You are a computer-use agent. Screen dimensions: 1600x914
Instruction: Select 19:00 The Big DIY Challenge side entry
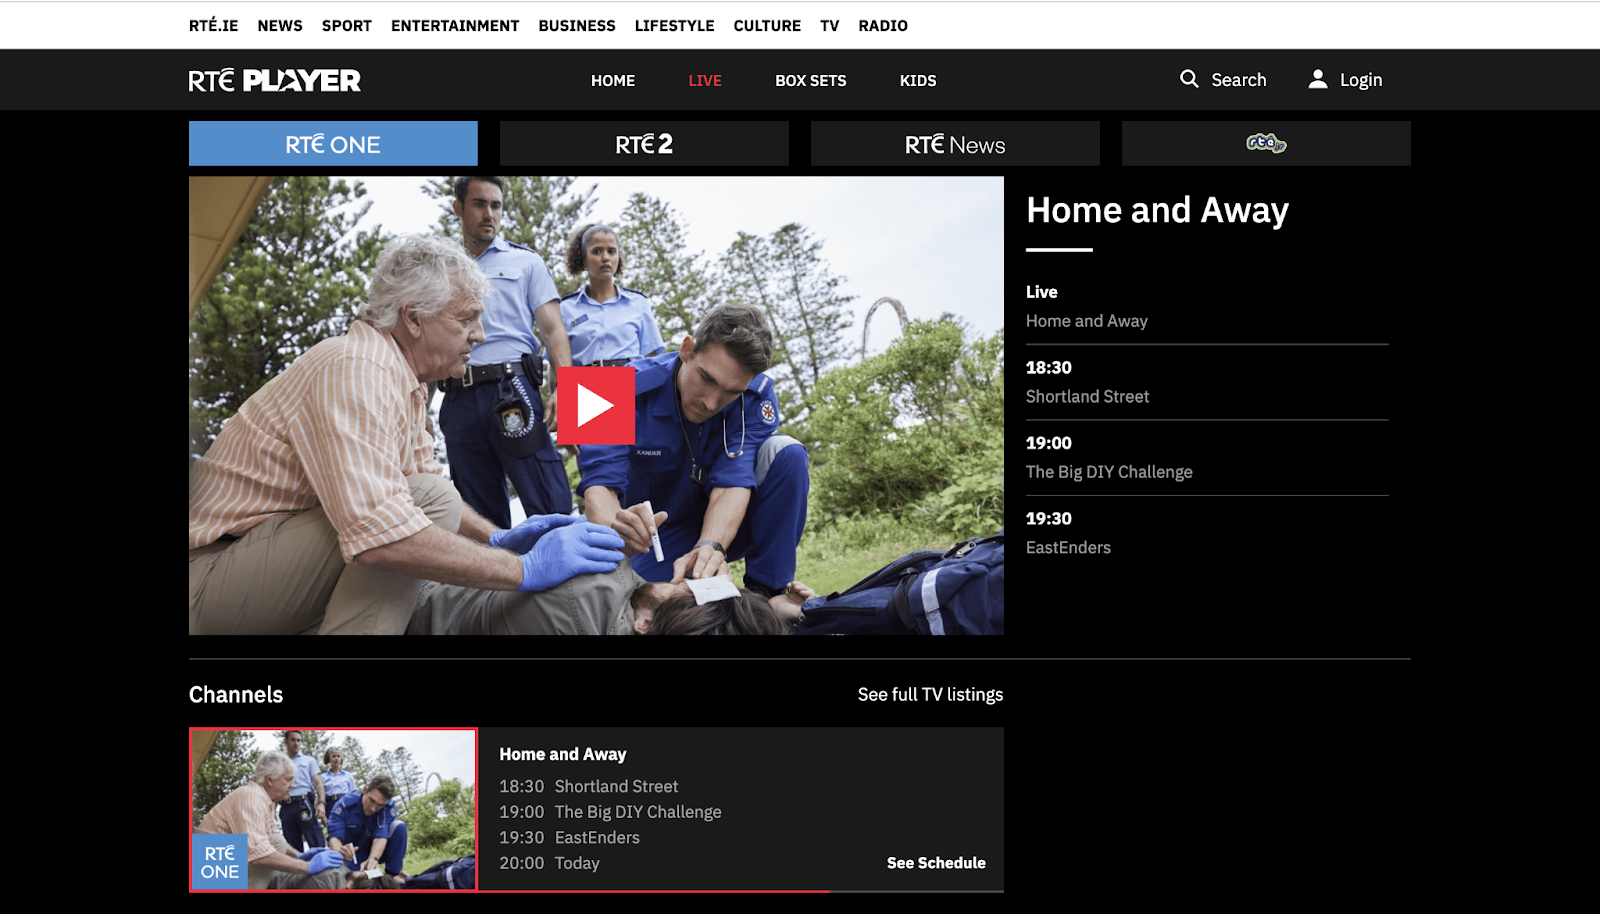coord(1207,458)
